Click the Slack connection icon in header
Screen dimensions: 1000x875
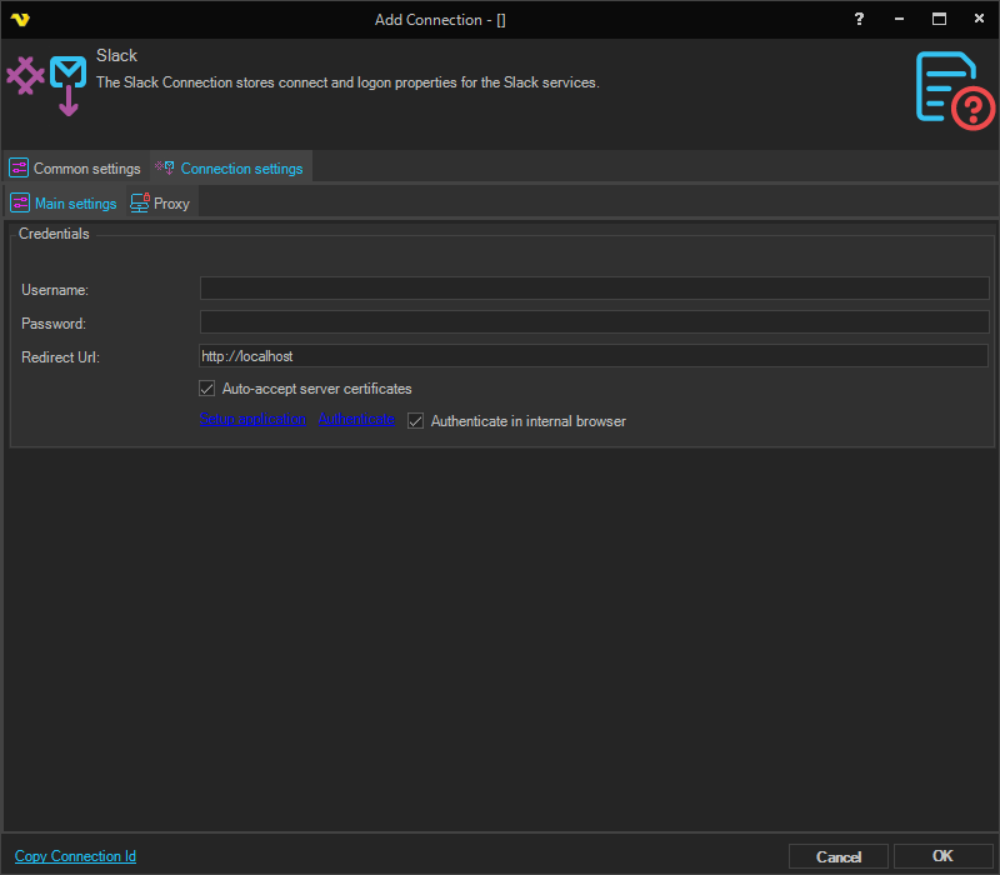46,83
